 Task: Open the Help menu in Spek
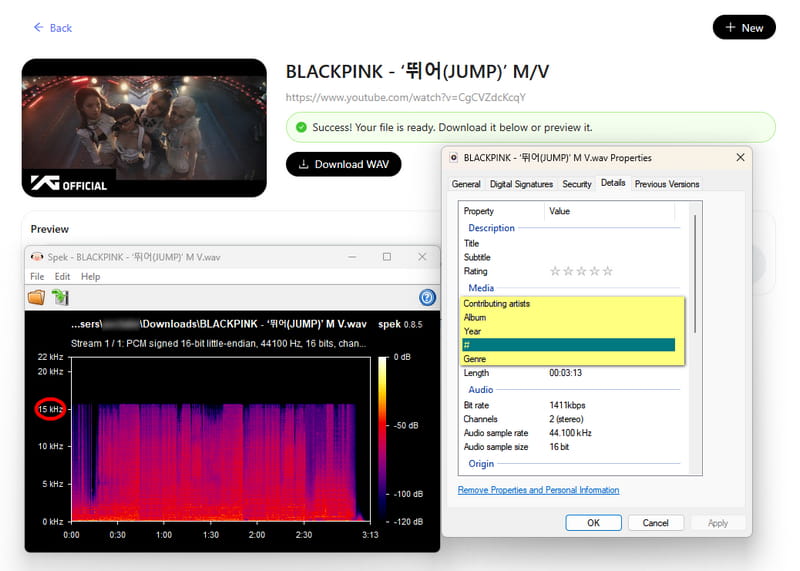coord(90,277)
